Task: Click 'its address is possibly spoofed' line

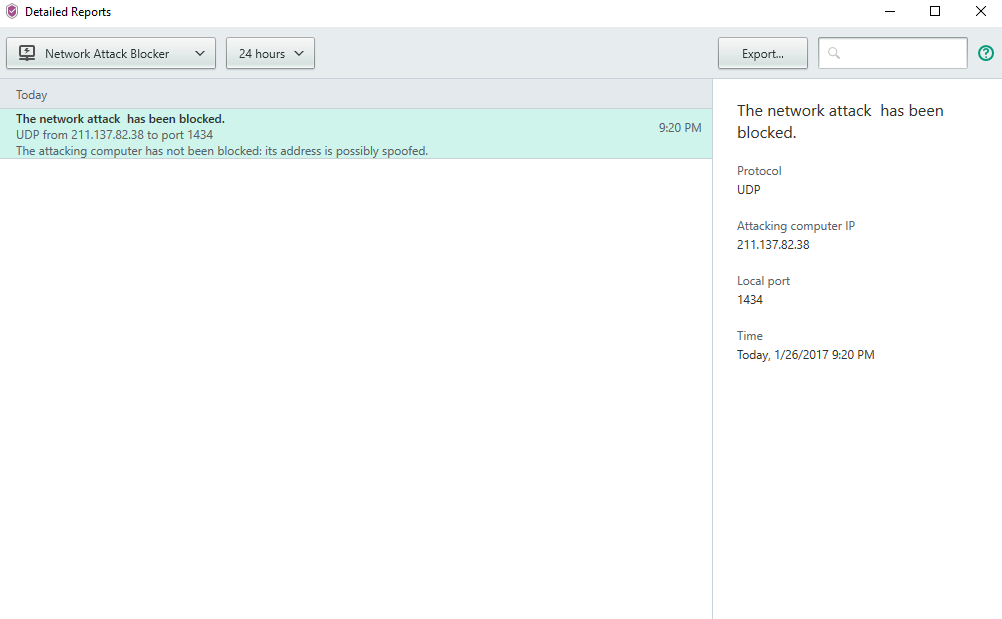Action: pos(222,151)
